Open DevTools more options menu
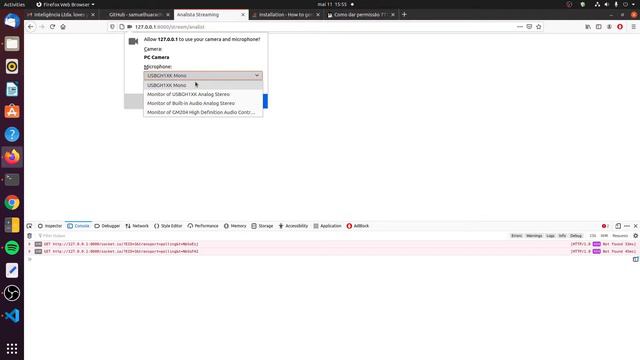Viewport: 640px width, 360px height. [x=627, y=226]
